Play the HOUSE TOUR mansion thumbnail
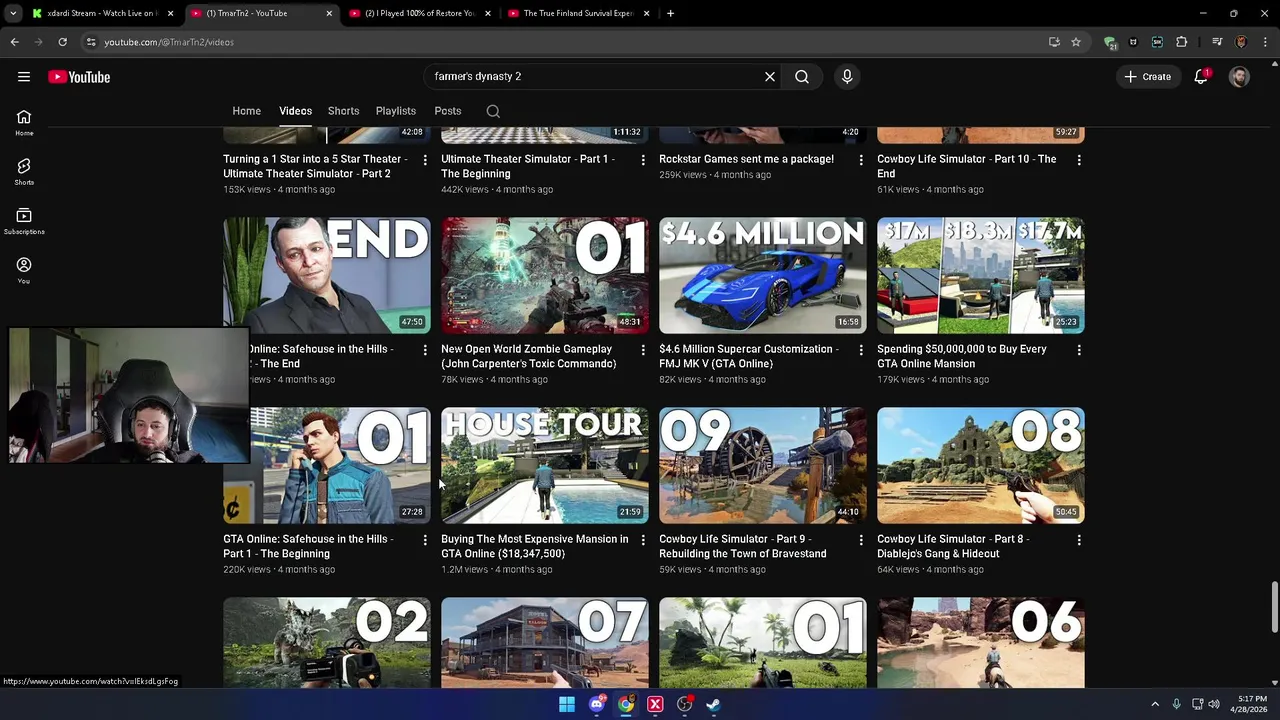Screen dimensions: 1280x720 [545, 465]
